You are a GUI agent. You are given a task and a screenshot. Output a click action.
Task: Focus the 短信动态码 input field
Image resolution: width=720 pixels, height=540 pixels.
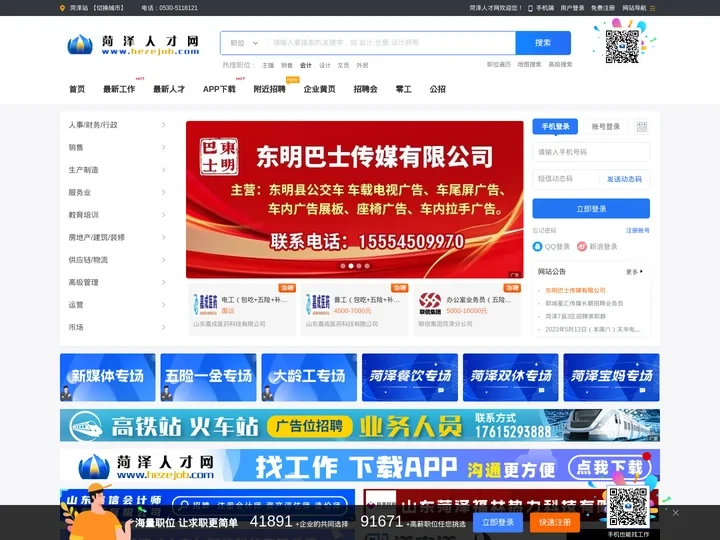click(x=566, y=179)
